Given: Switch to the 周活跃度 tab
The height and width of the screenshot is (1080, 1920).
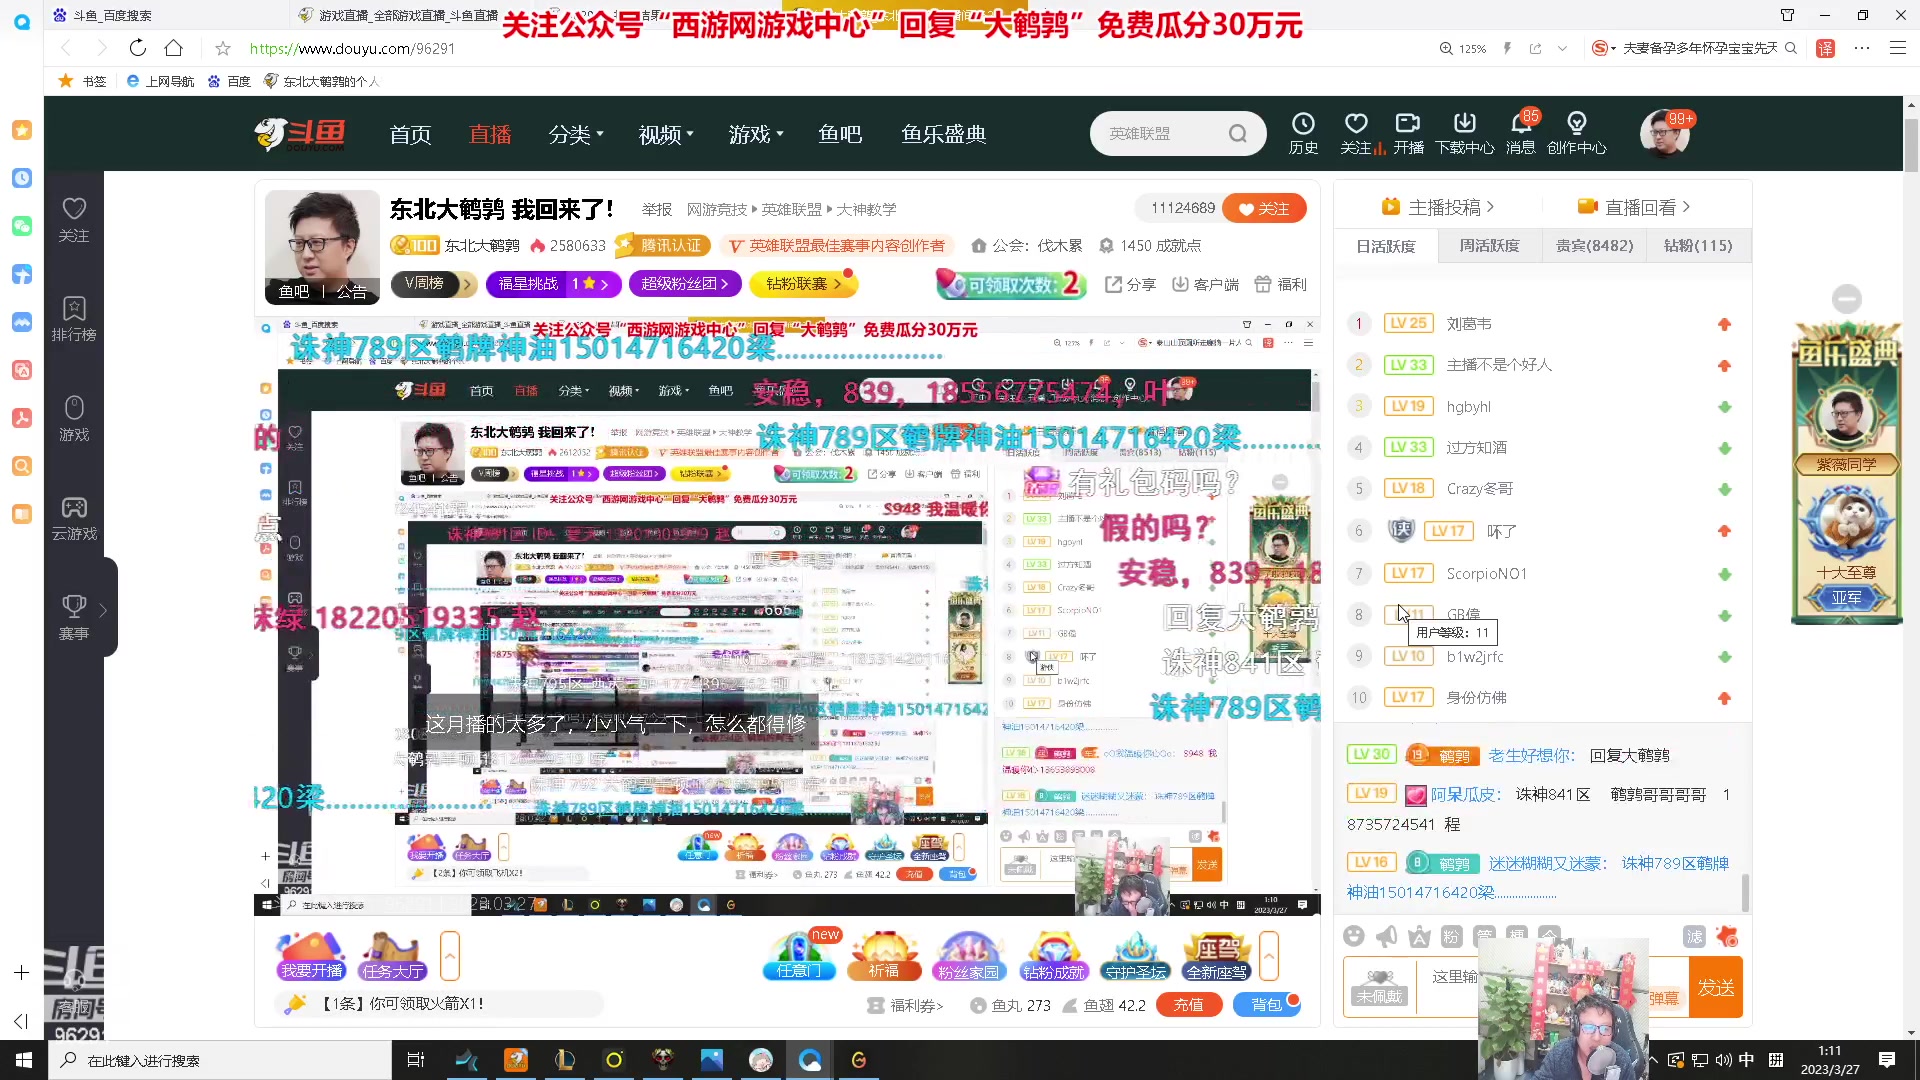Looking at the screenshot, I should 1489,245.
